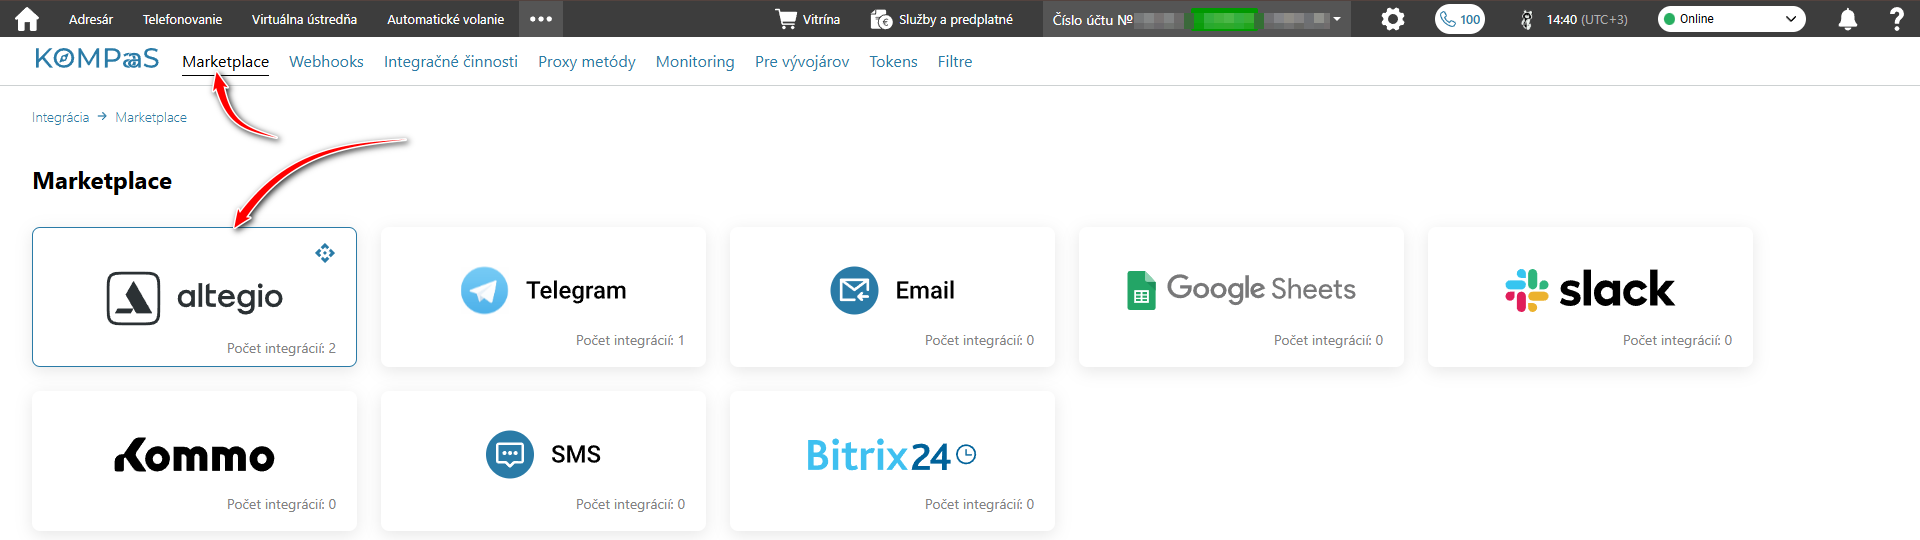This screenshot has width=1920, height=540.
Task: Click Email's Počet integrácií: 0 text
Action: pyautogui.click(x=979, y=340)
